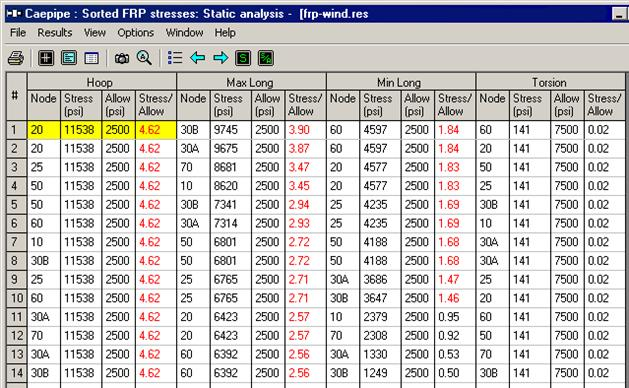Click Max Long ratio 2.94
Image resolution: width=629 pixels, height=388 pixels.
(299, 205)
